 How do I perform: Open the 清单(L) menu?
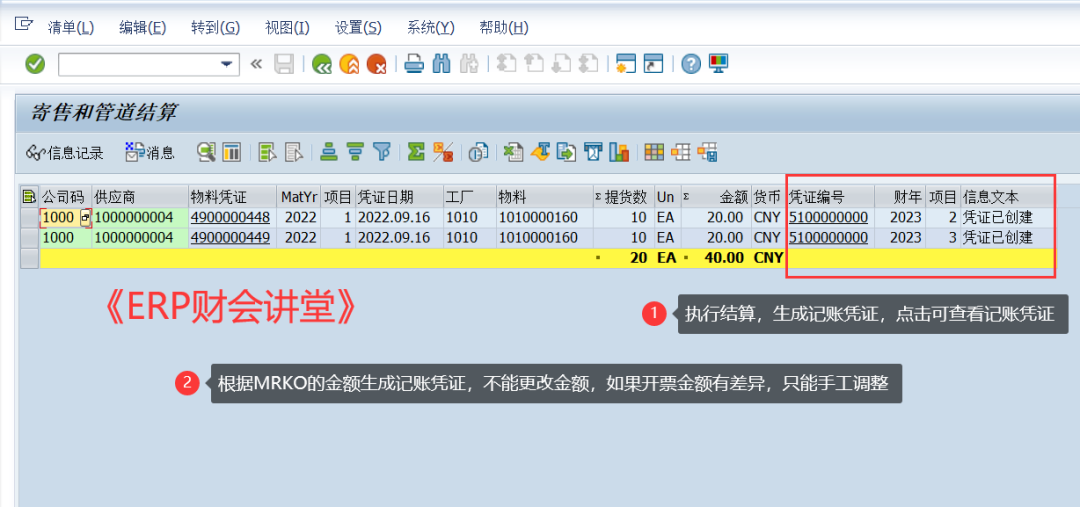click(70, 27)
